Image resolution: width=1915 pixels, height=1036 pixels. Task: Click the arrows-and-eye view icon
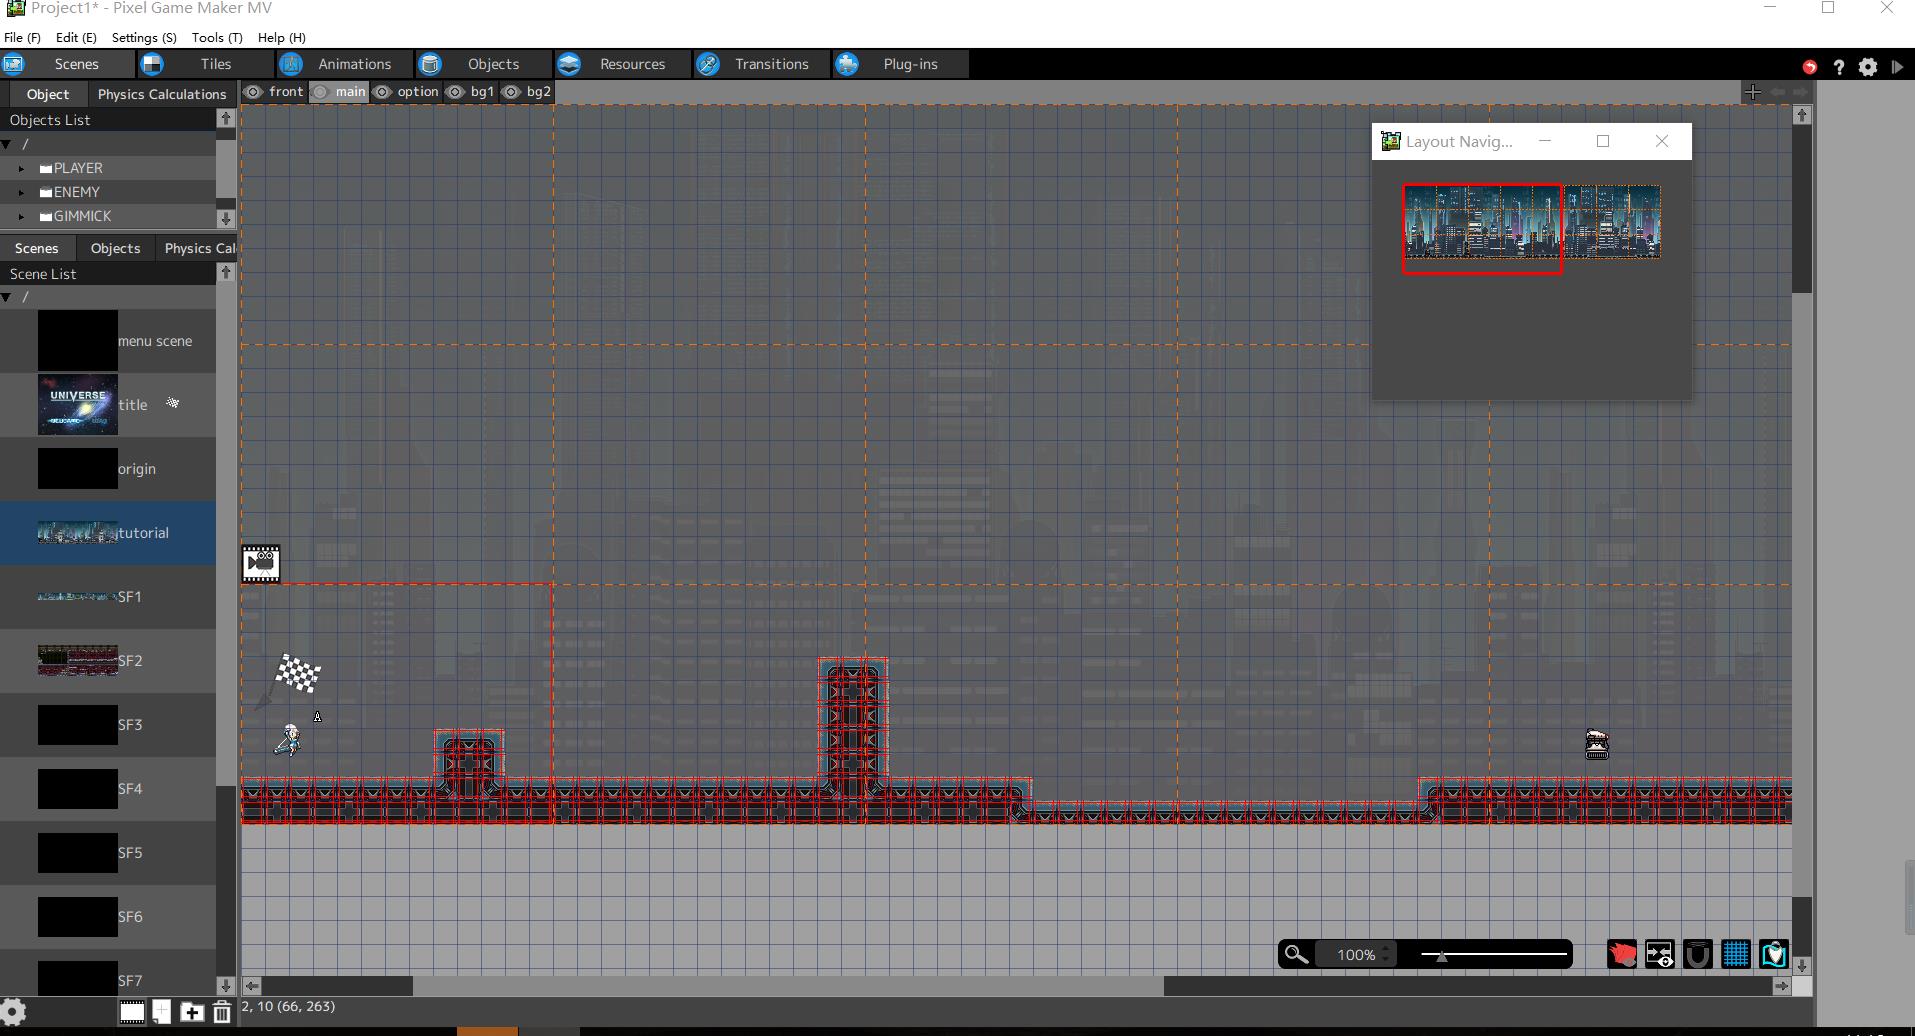pyautogui.click(x=1659, y=955)
